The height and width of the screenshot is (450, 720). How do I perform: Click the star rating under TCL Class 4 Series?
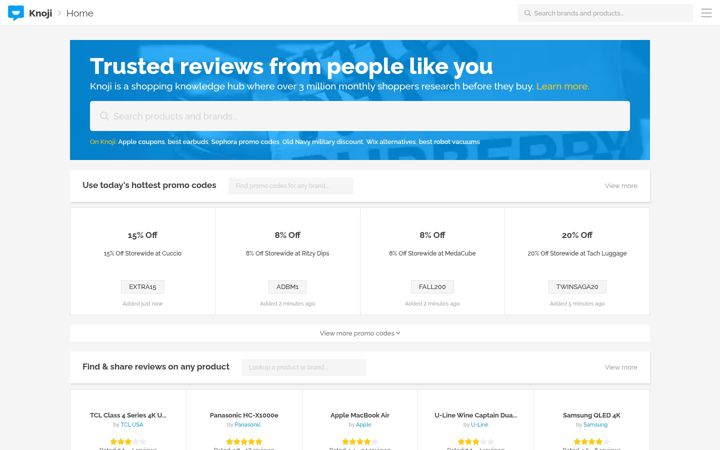click(x=128, y=441)
